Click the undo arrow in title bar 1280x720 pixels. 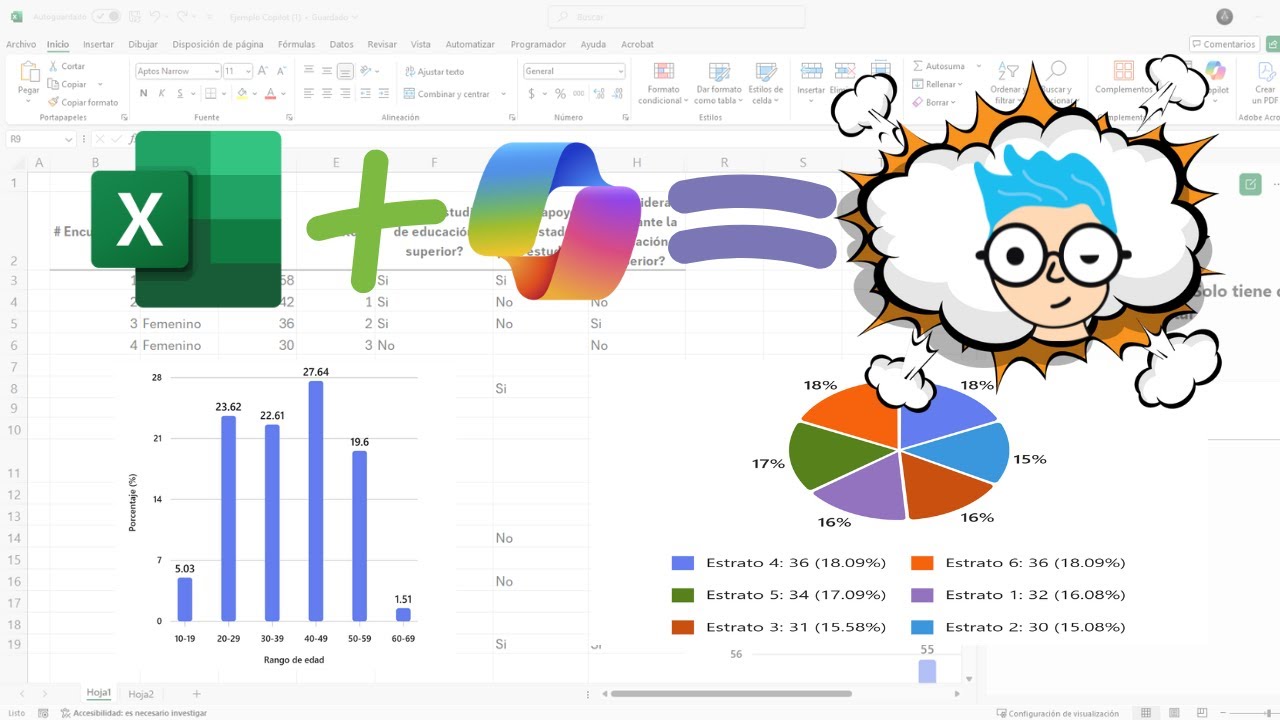[156, 17]
